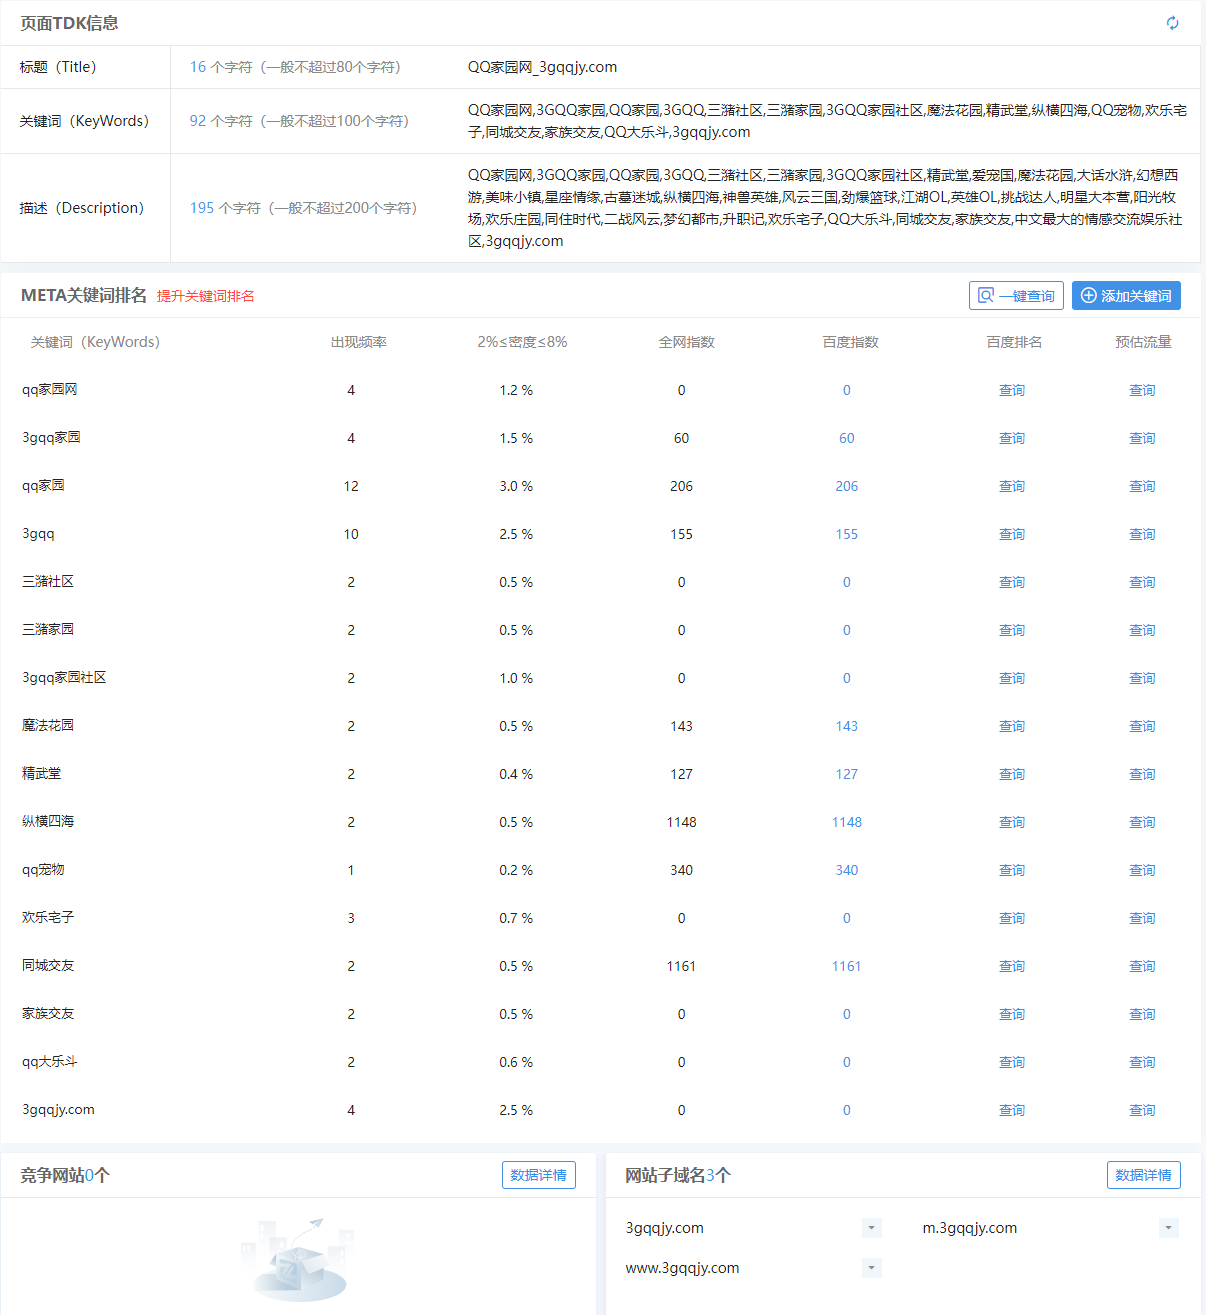Query 预估流量 for 三猪家园
This screenshot has height=1315, width=1206.
(x=1142, y=630)
